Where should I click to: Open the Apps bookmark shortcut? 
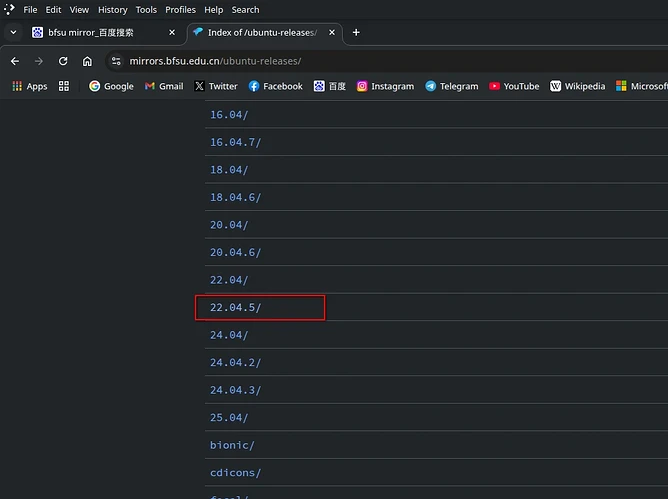click(x=29, y=86)
